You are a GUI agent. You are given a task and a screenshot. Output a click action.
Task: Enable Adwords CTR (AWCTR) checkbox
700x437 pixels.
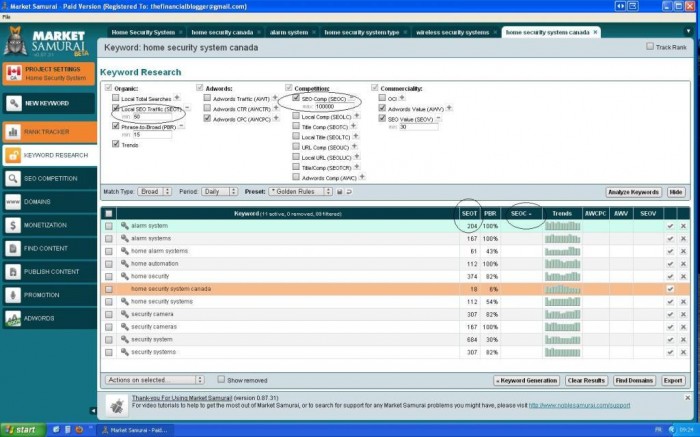point(207,108)
